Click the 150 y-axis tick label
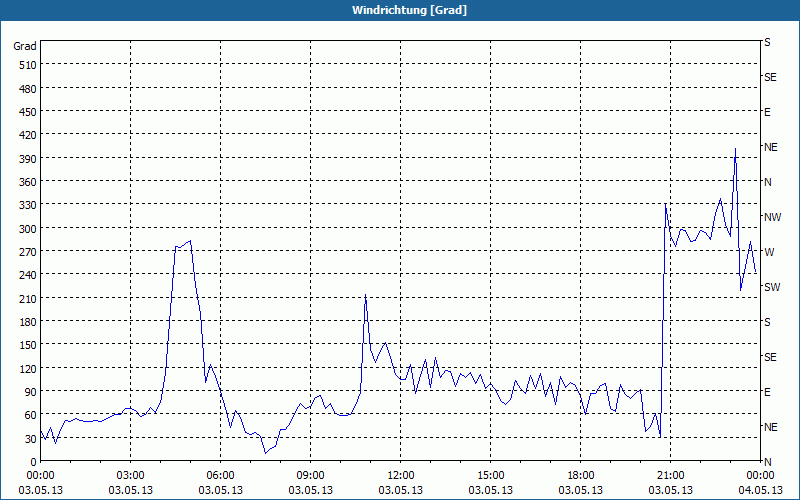The image size is (800, 500). (x=28, y=345)
